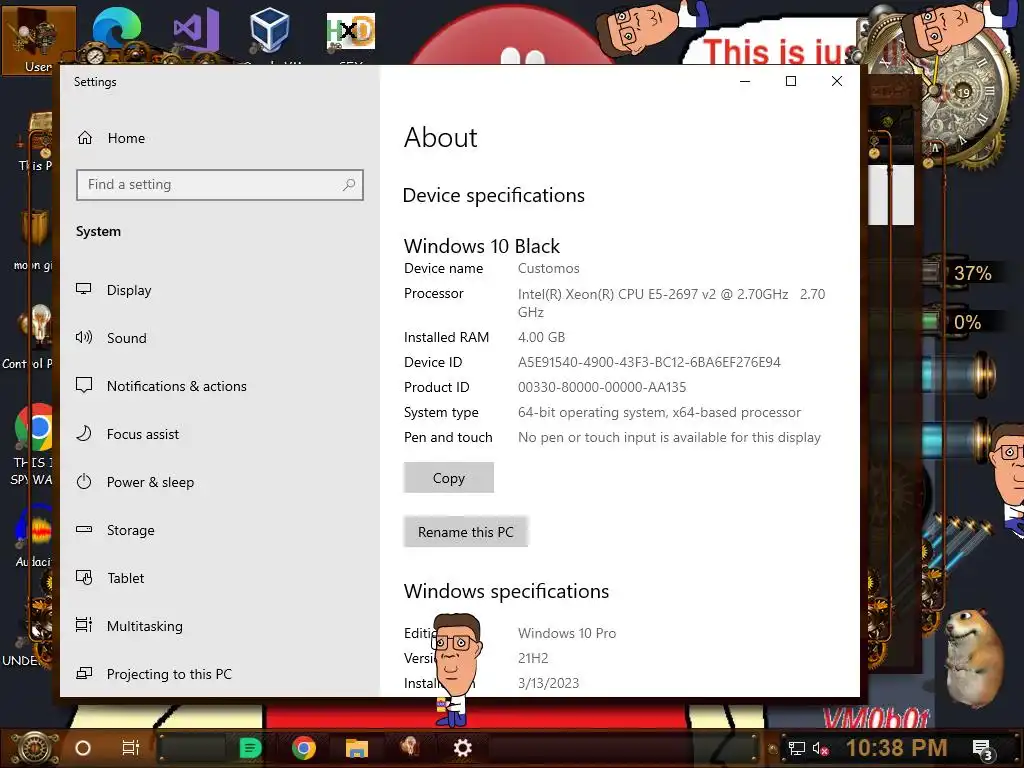The image size is (1024, 768).
Task: Open Task View on taskbar
Action: 131,748
